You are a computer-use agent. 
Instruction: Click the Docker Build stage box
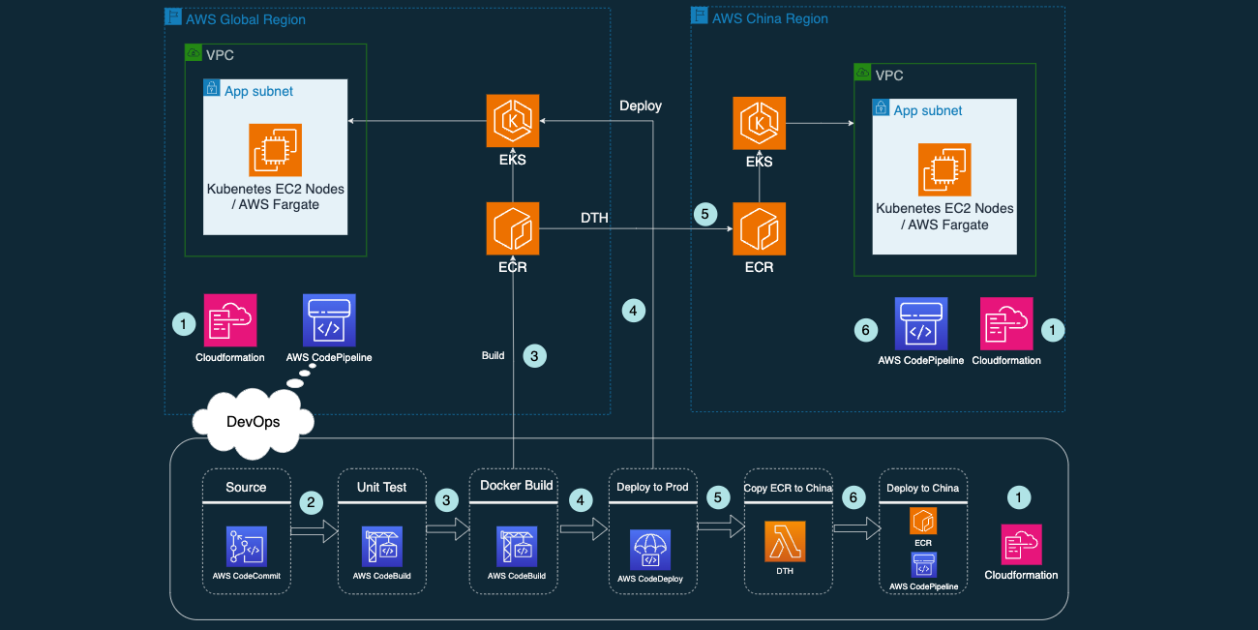click(513, 530)
